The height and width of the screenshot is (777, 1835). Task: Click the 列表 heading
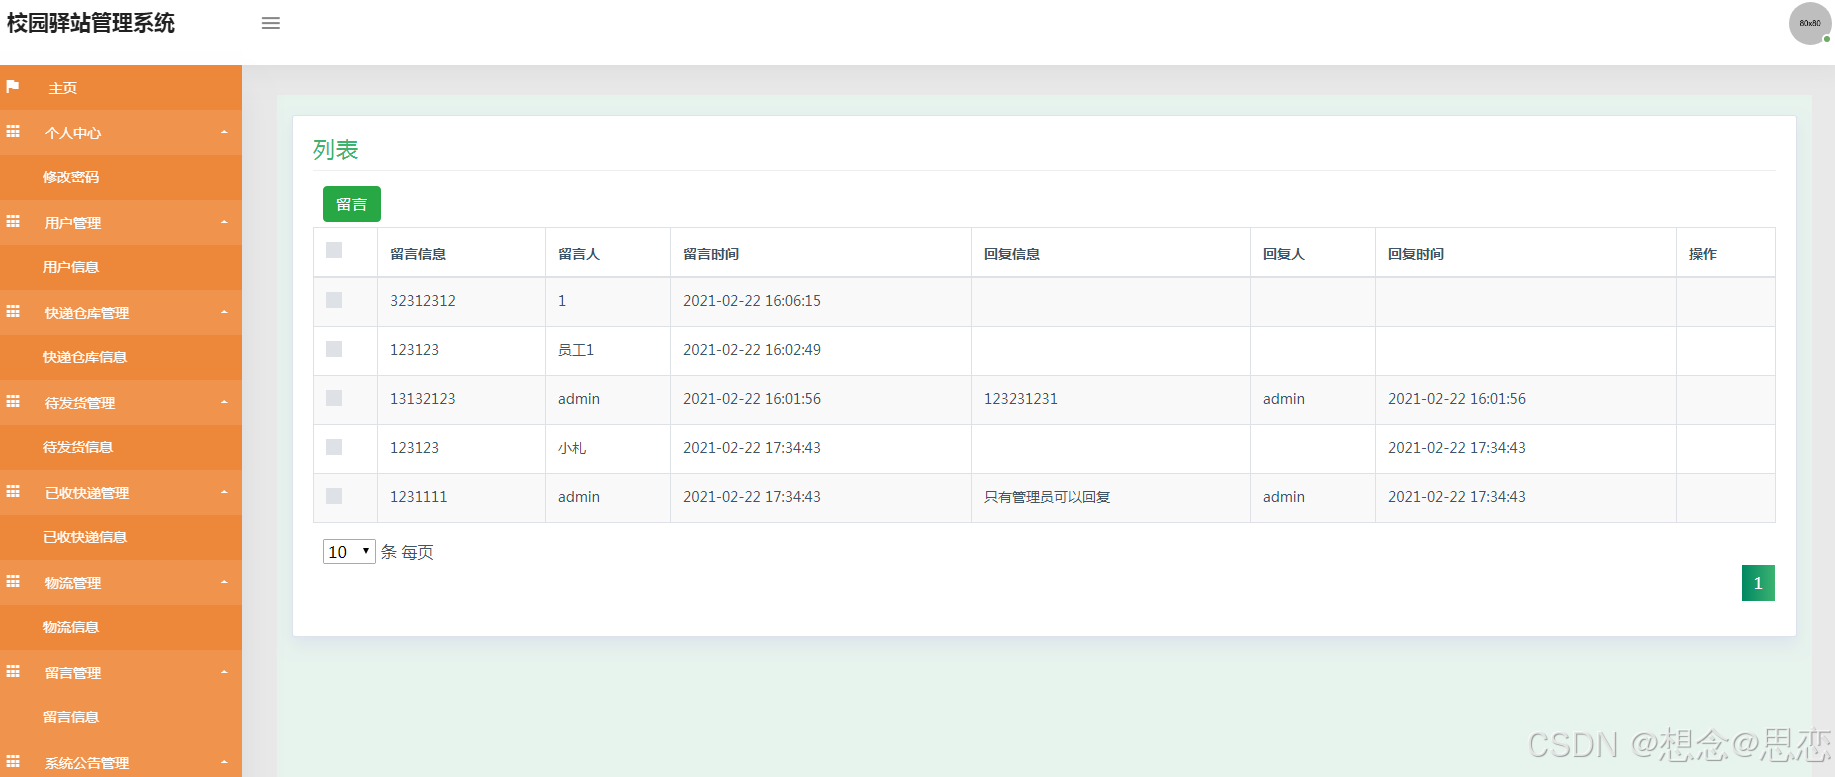pos(335,150)
